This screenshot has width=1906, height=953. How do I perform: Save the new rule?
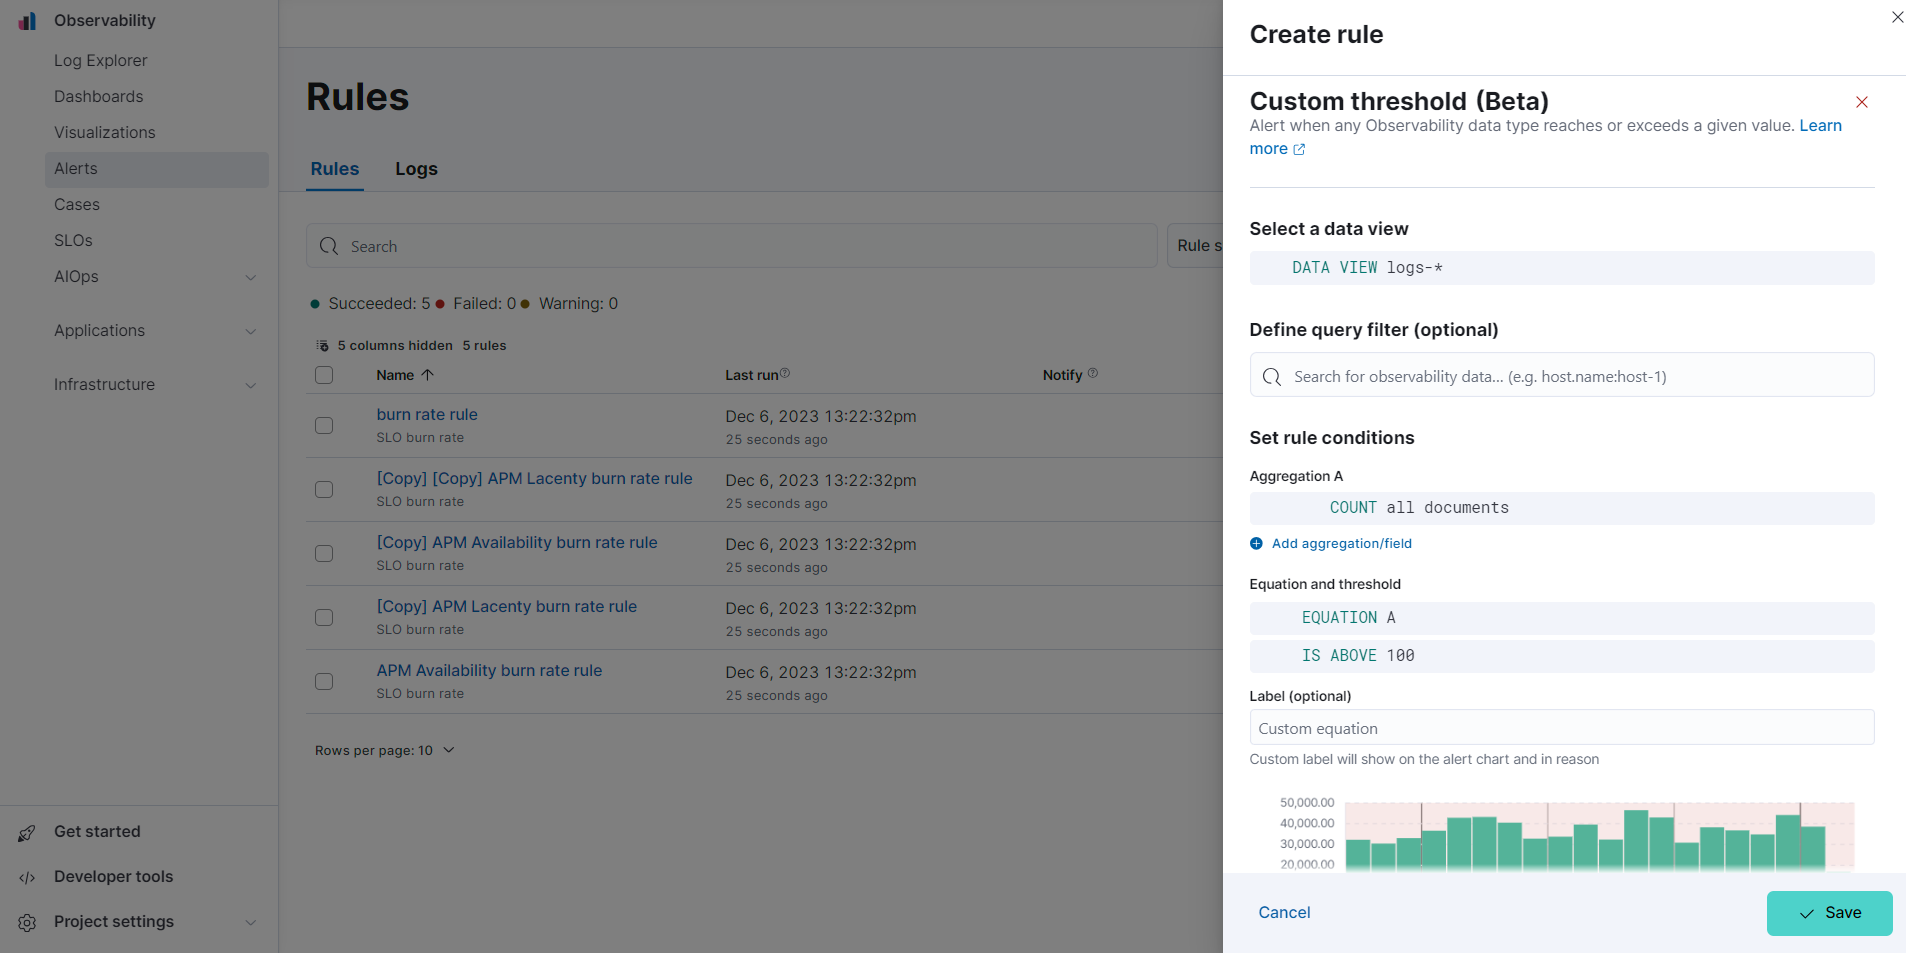1829,913
